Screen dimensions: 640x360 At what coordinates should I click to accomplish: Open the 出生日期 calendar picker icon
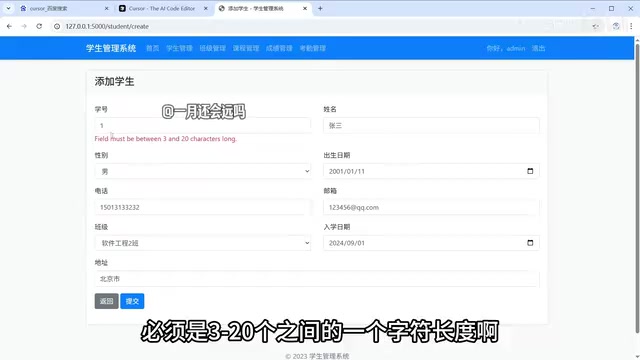pyautogui.click(x=530, y=171)
